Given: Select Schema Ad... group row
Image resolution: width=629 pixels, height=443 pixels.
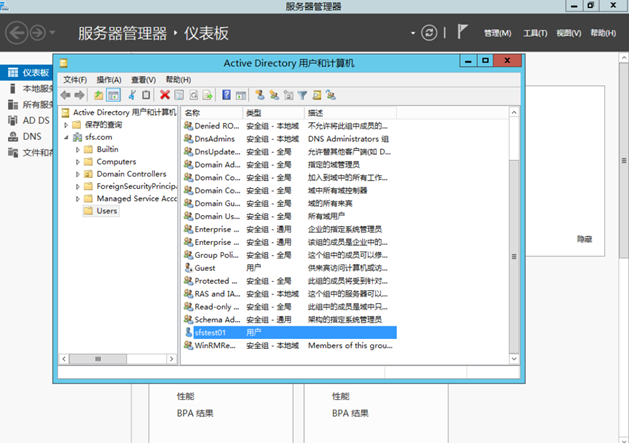Looking at the screenshot, I should pos(290,320).
